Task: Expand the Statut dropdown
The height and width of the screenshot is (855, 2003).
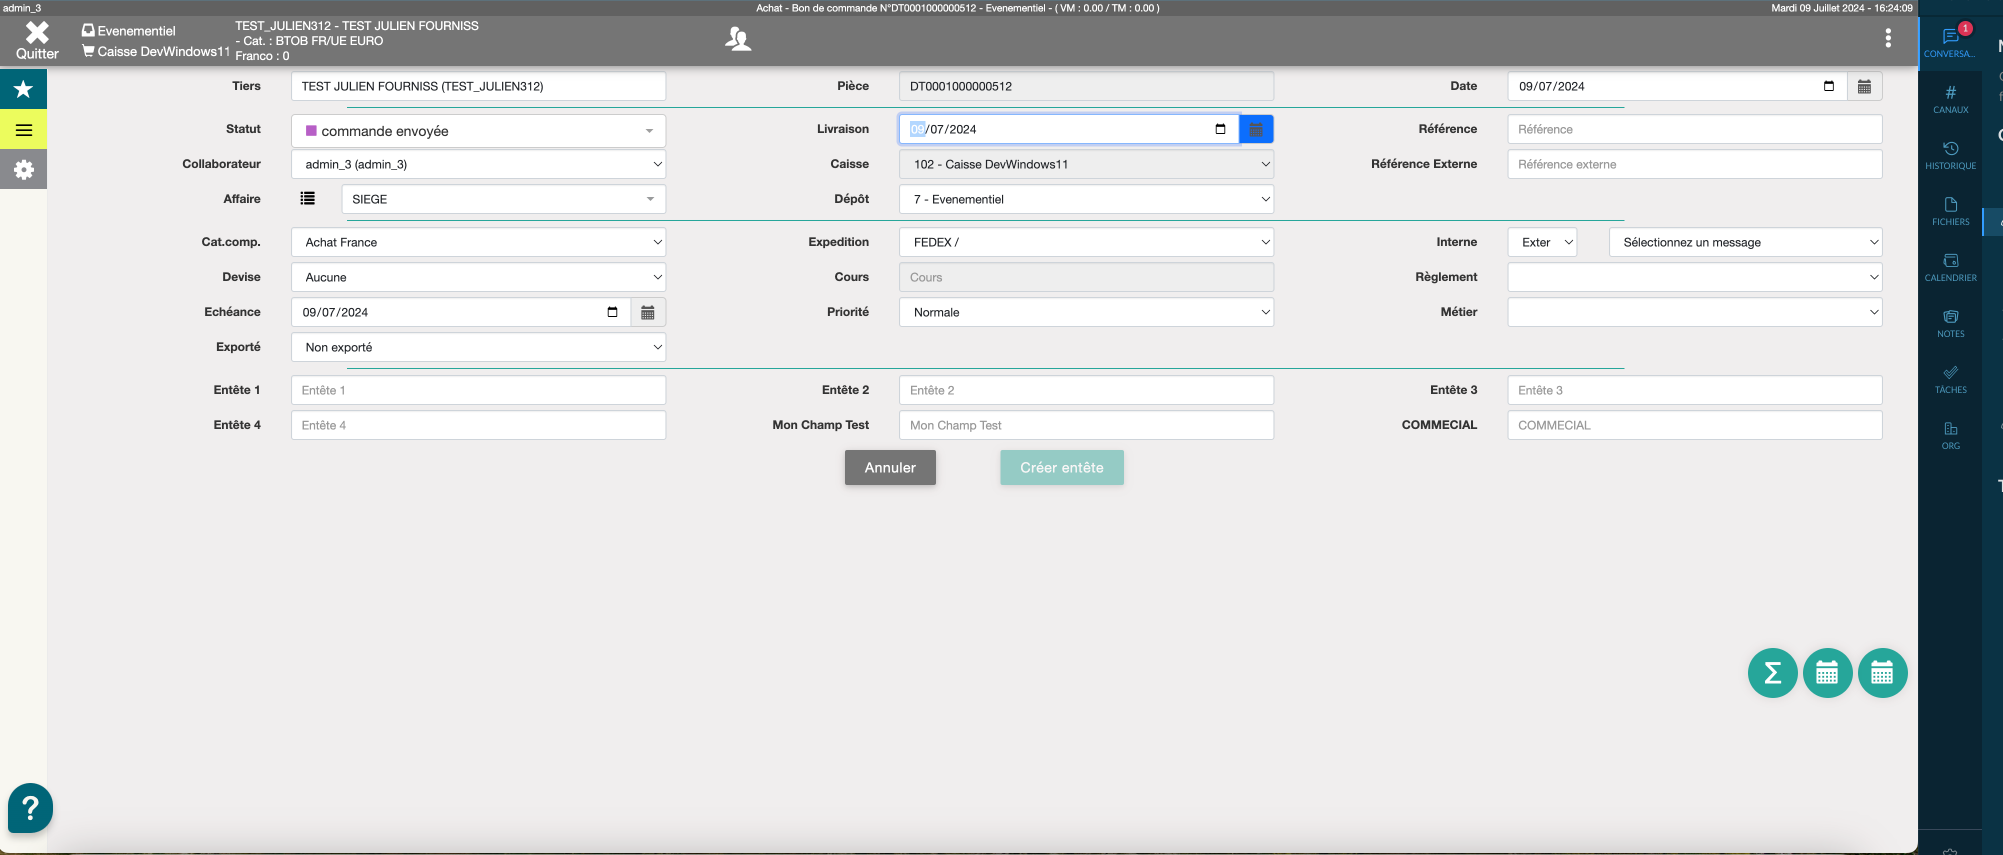Action: [478, 131]
